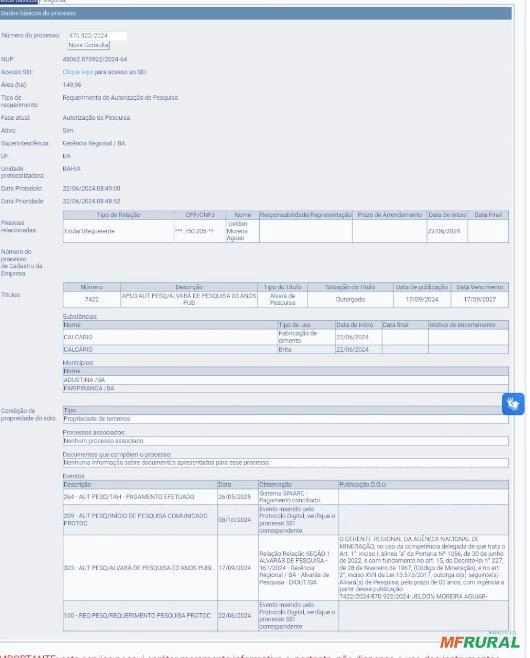Select the Tipo de Relação column header
This screenshot has width=530, height=658.
118,215
